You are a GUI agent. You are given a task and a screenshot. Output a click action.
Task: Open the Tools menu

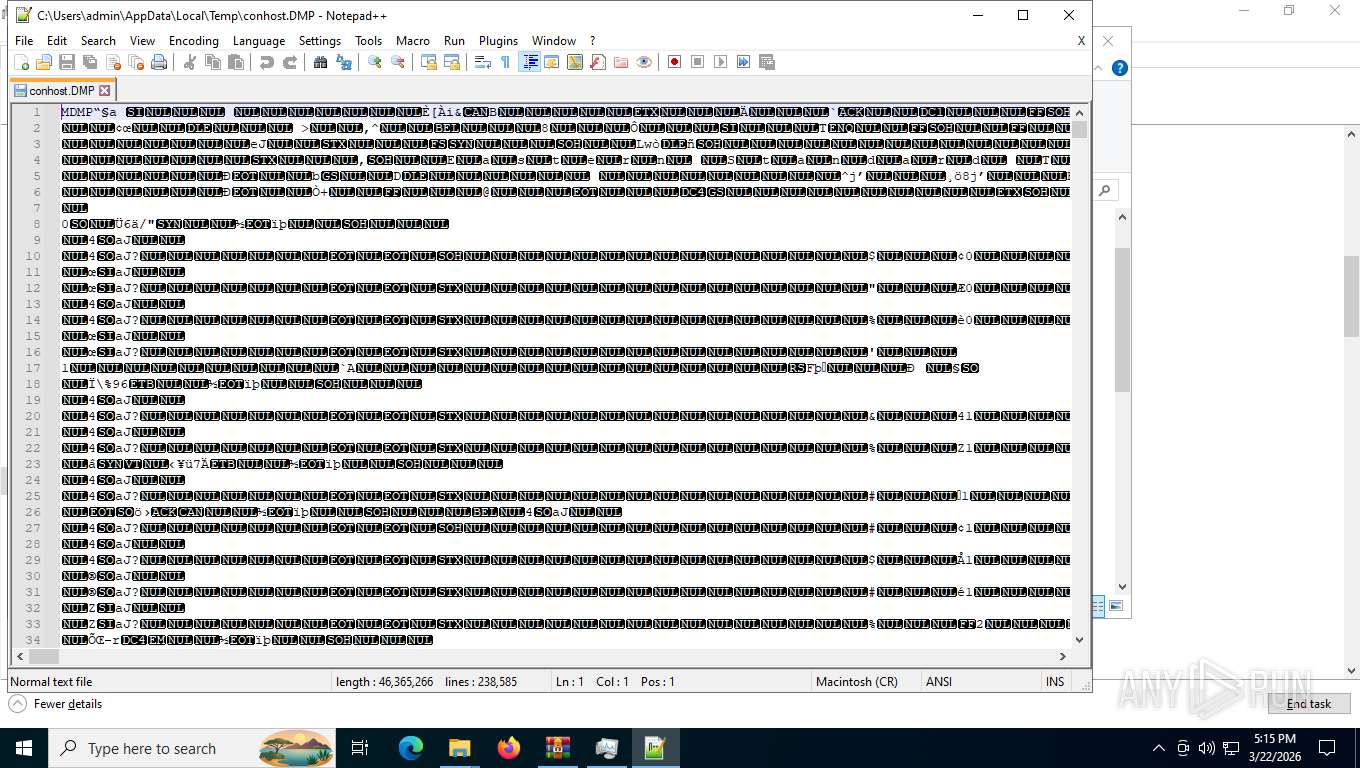click(368, 41)
